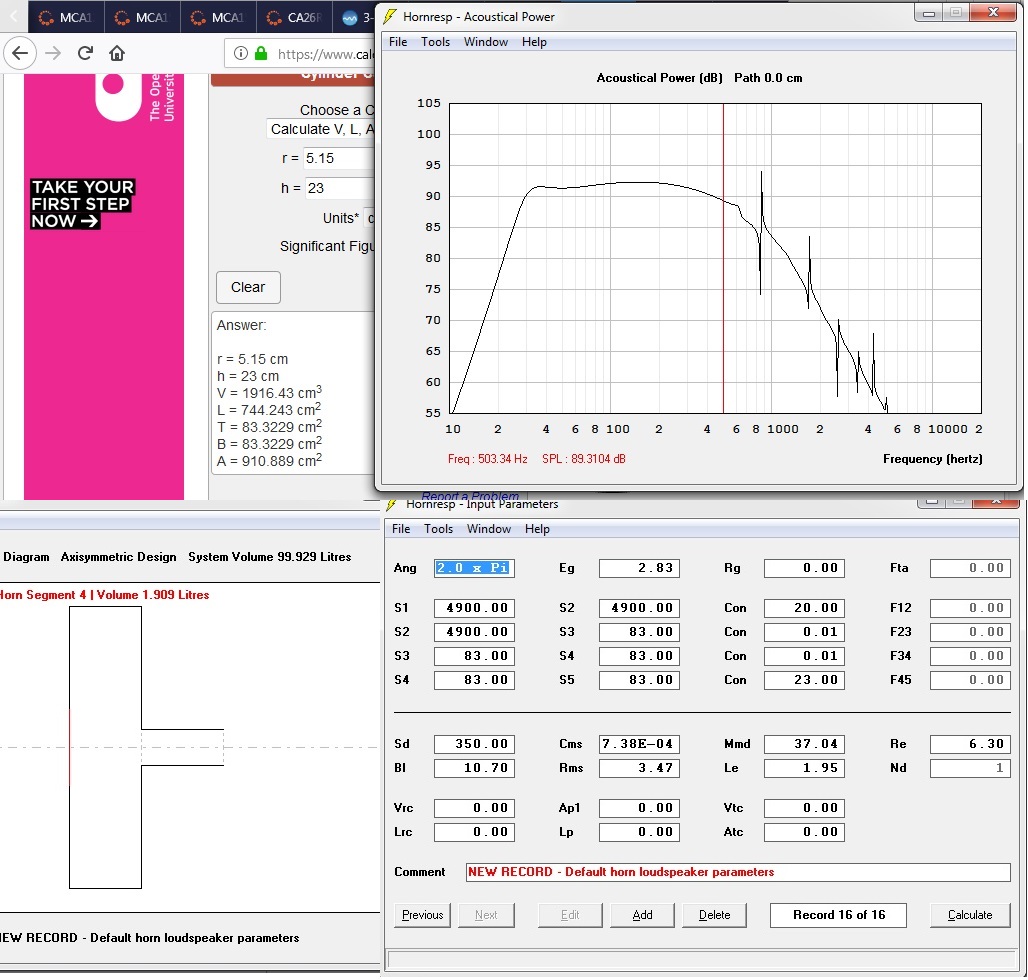Click the Report a Problem link
Image resolution: width=1028 pixels, height=980 pixels.
(x=469, y=496)
